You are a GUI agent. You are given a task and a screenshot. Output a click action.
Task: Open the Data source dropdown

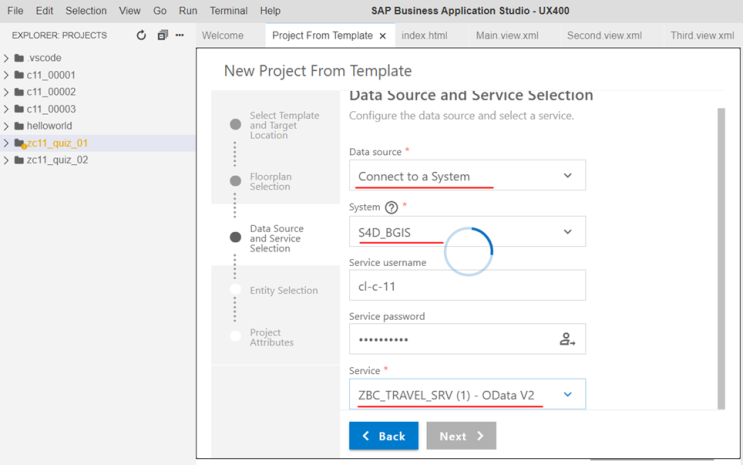467,175
